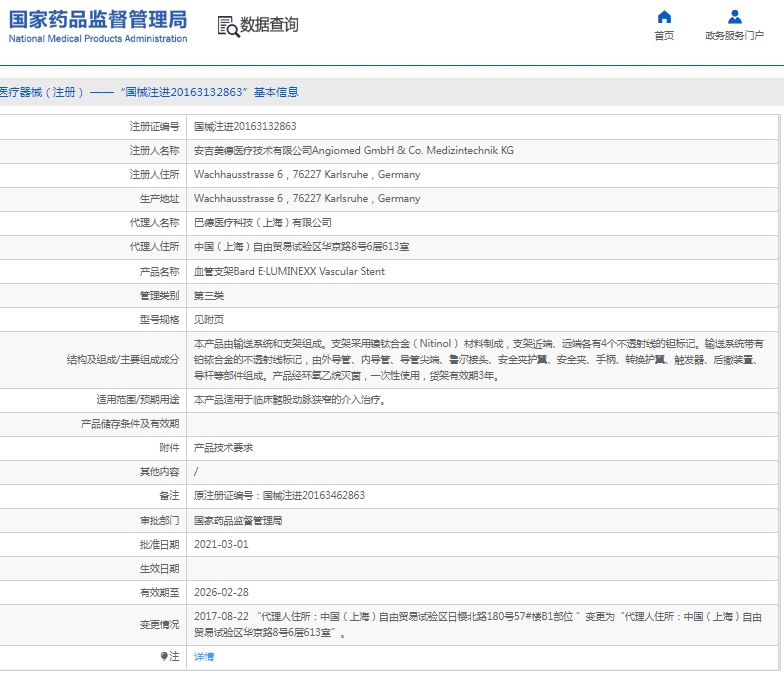
Task: Click the 备注 row label
Action: [169, 496]
